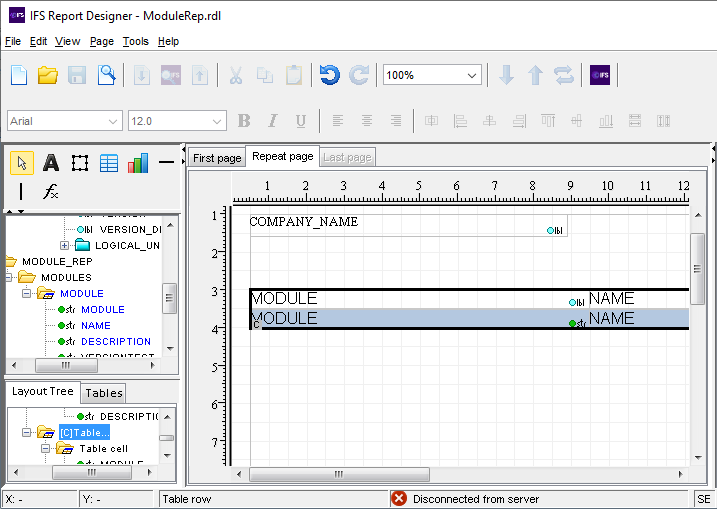
Task: Click the data tree horizontal scrollbar thumb
Action: [66, 365]
